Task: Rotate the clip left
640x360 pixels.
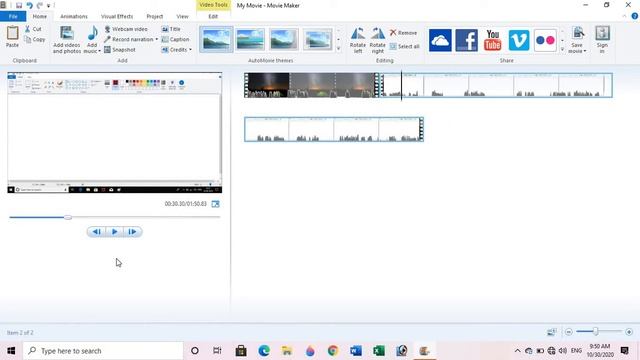Action: (x=358, y=40)
